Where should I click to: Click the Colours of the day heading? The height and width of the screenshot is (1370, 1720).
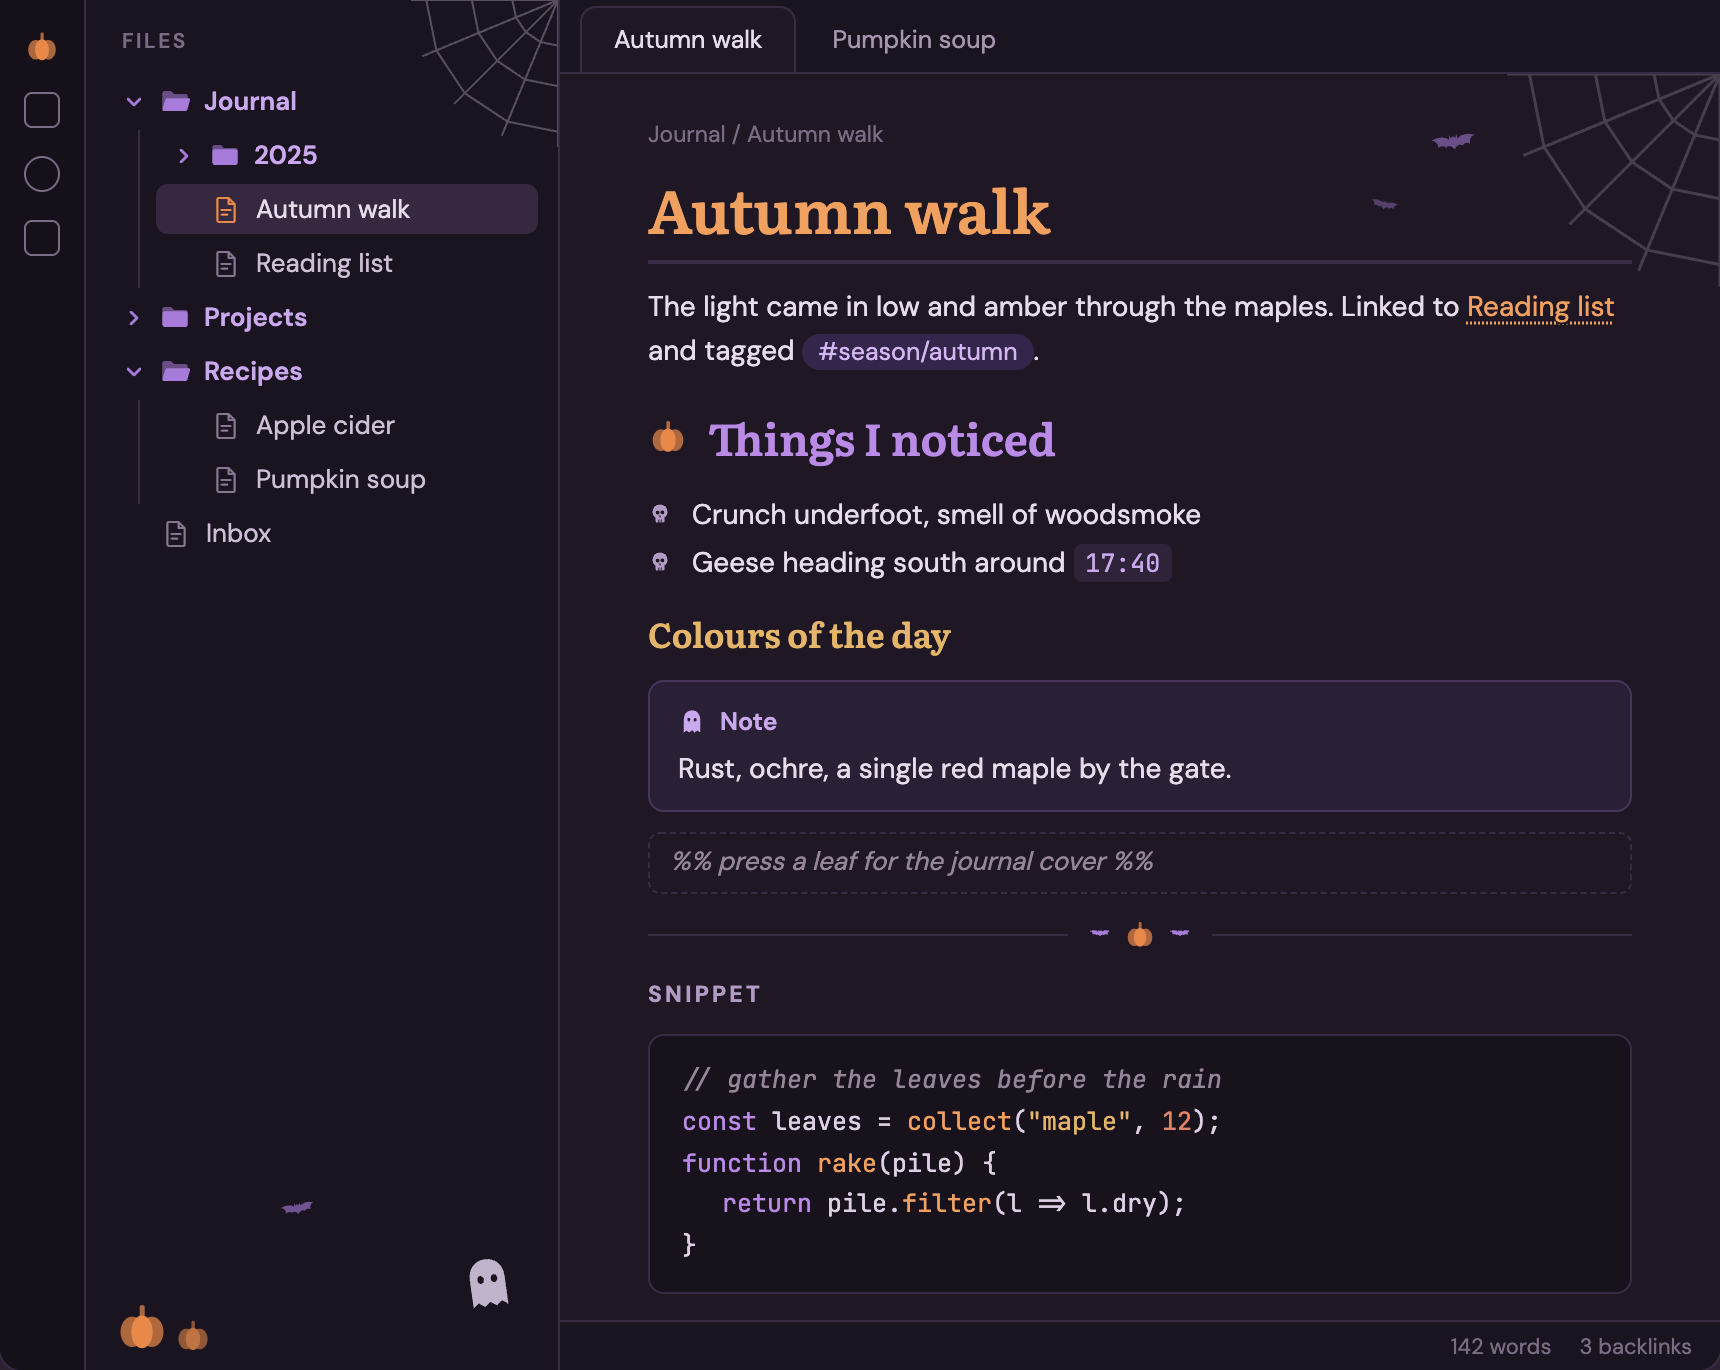point(799,636)
